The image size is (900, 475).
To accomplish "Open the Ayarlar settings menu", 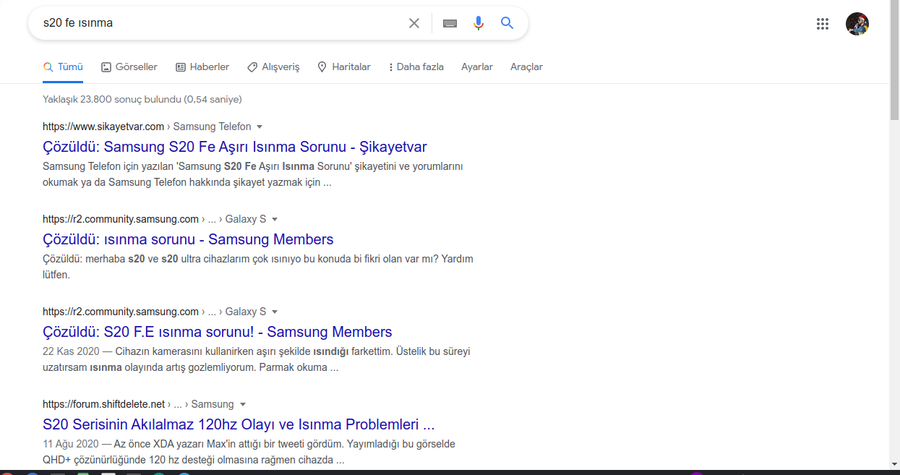I will tap(477, 67).
